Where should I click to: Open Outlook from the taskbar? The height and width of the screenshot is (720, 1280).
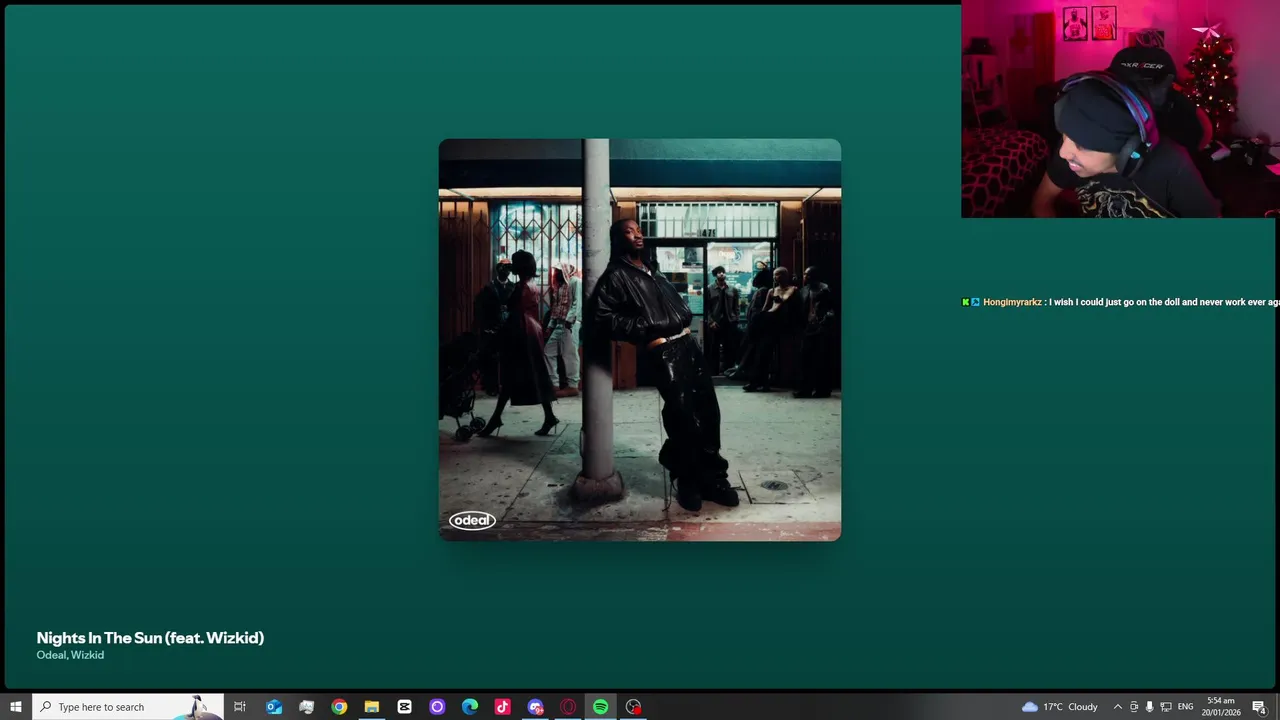(x=274, y=707)
